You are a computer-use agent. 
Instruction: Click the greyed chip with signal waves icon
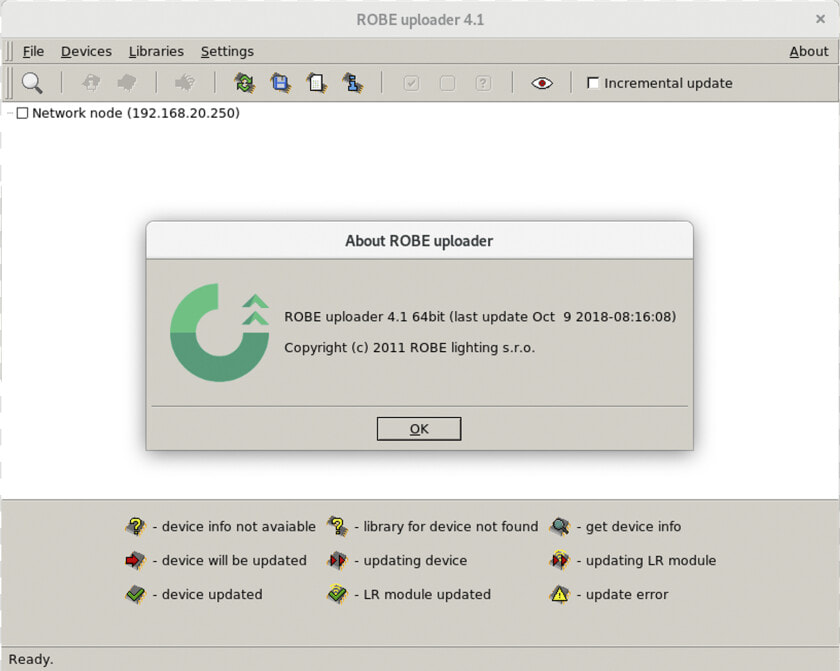[x=185, y=83]
